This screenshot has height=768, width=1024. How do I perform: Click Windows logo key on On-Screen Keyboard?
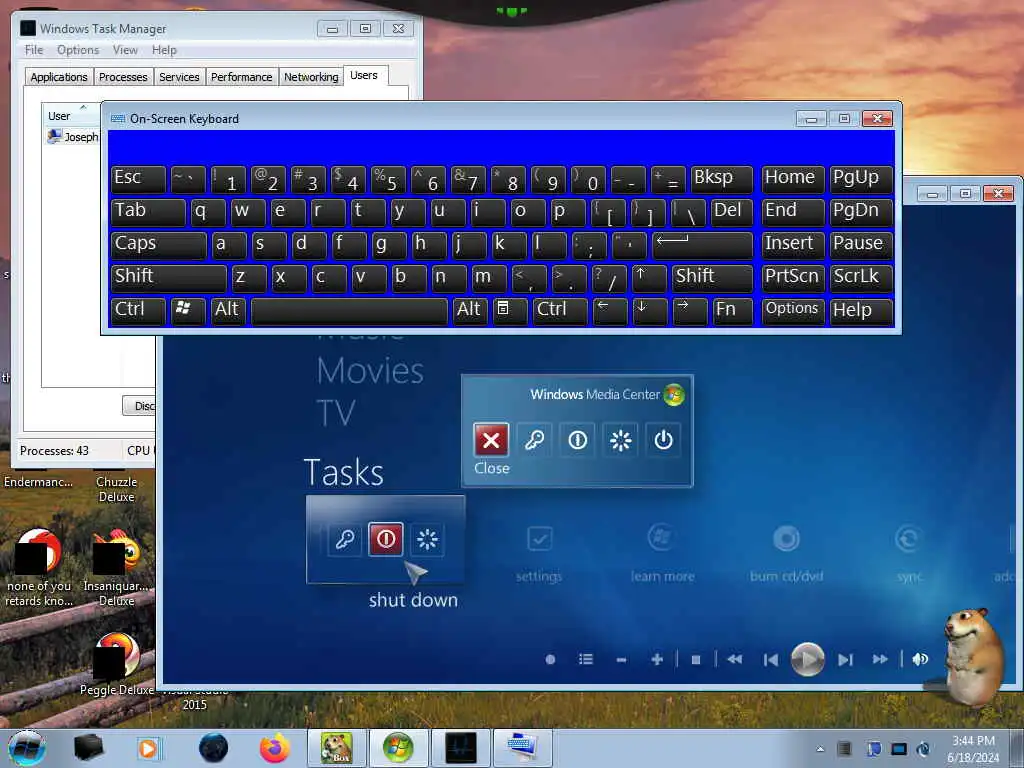(187, 311)
